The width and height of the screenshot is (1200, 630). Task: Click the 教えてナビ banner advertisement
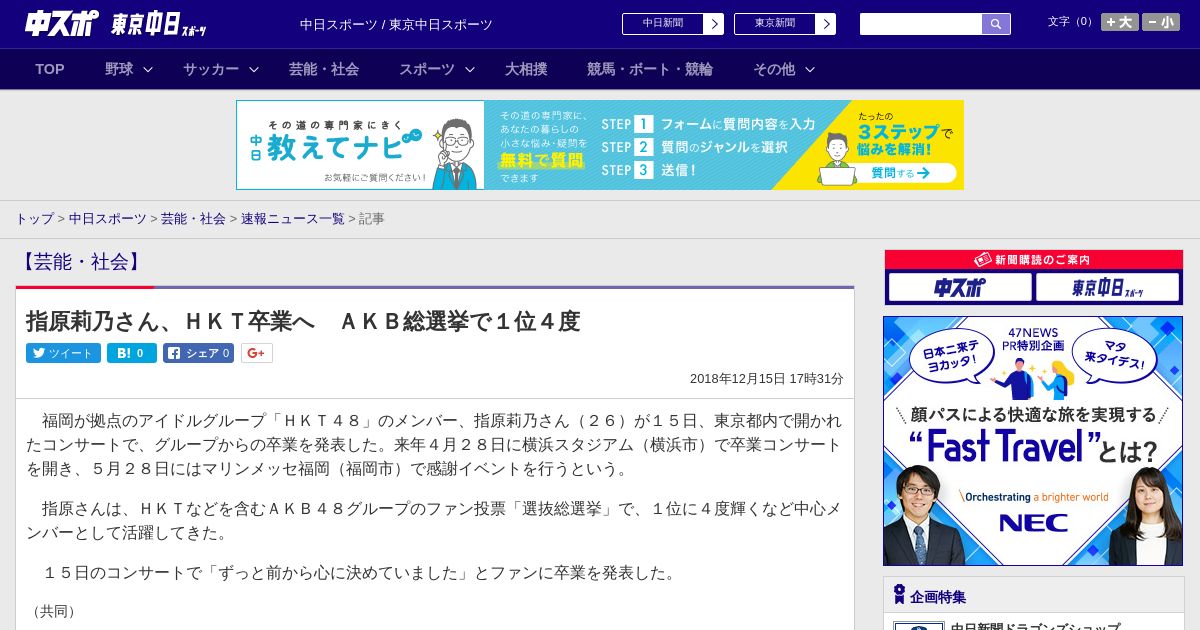pos(600,145)
